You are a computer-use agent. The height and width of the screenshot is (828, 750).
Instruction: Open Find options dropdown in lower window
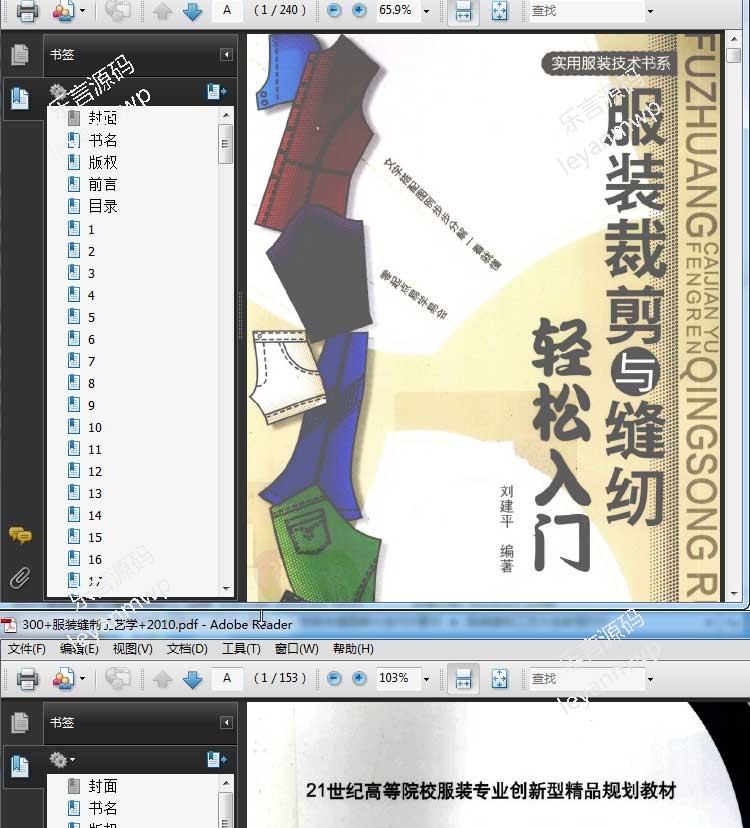coord(650,679)
